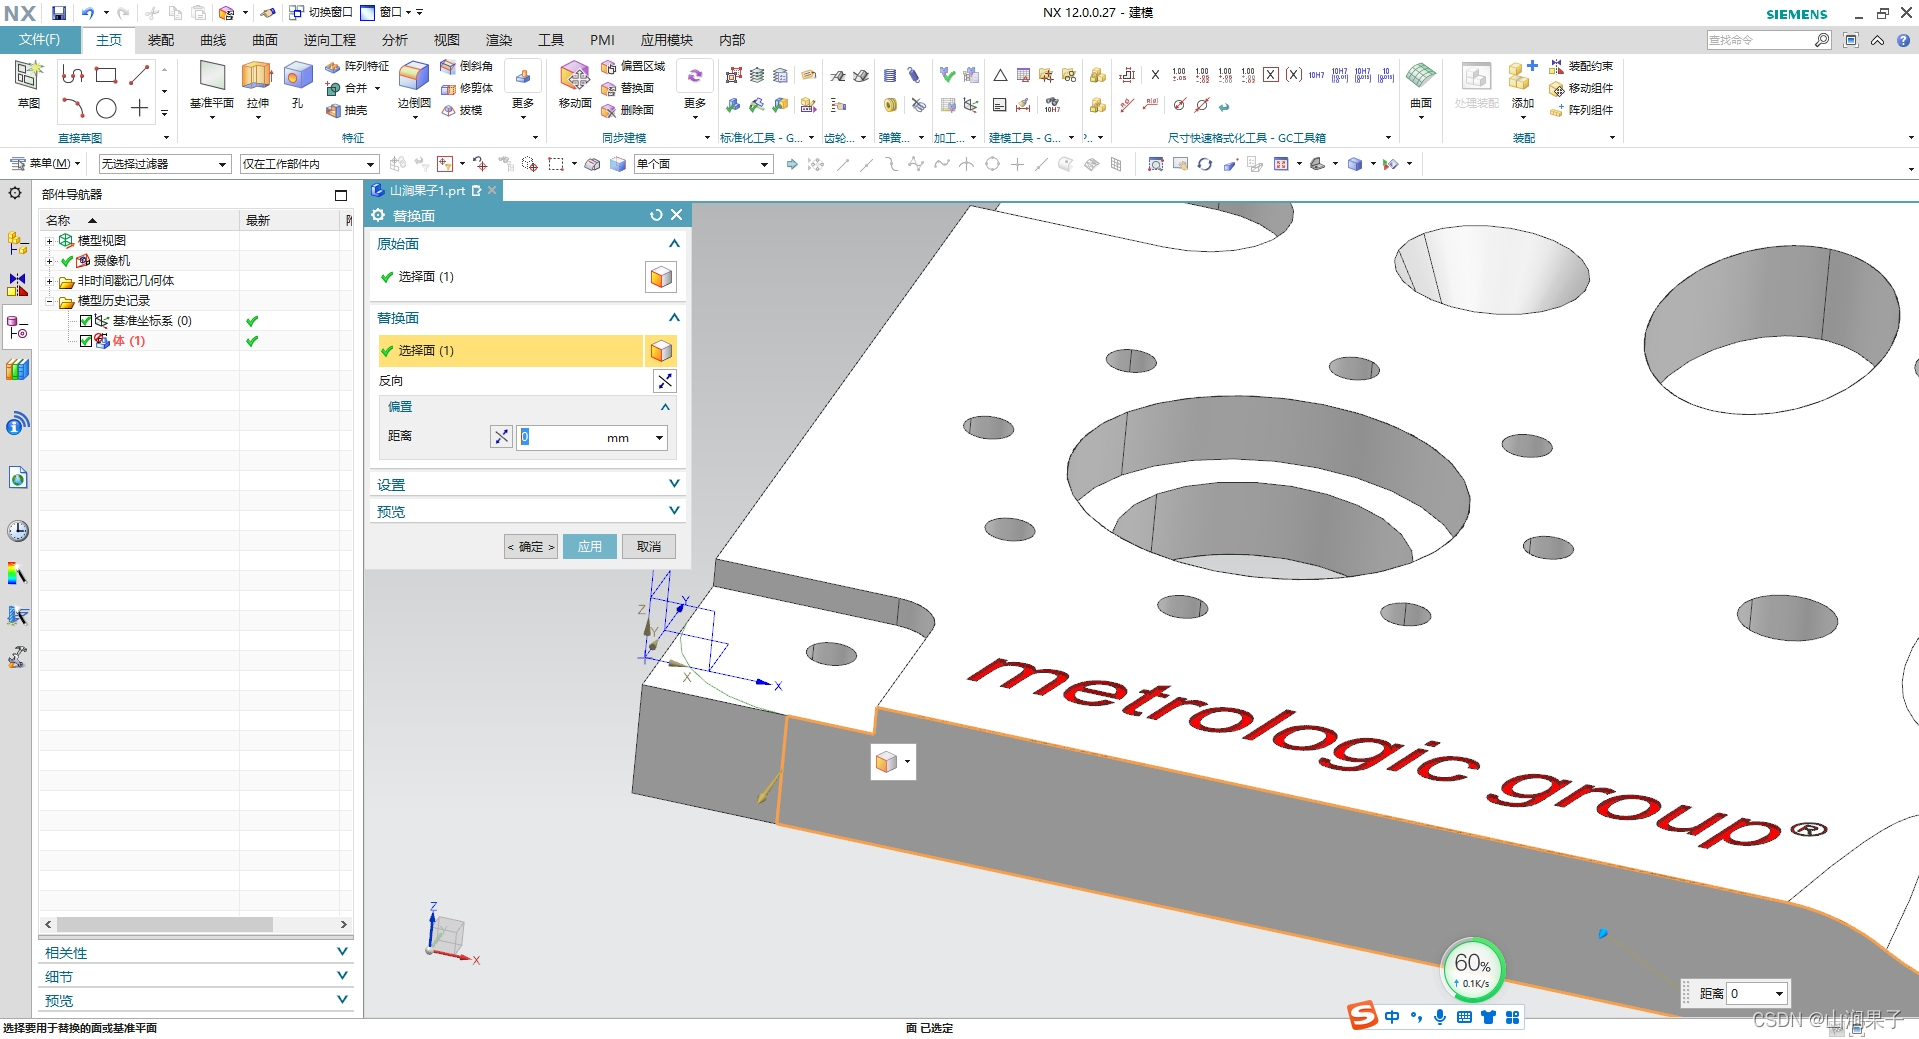Pick the Draft (拔模) tool
Image resolution: width=1919 pixels, height=1039 pixels.
[462, 110]
